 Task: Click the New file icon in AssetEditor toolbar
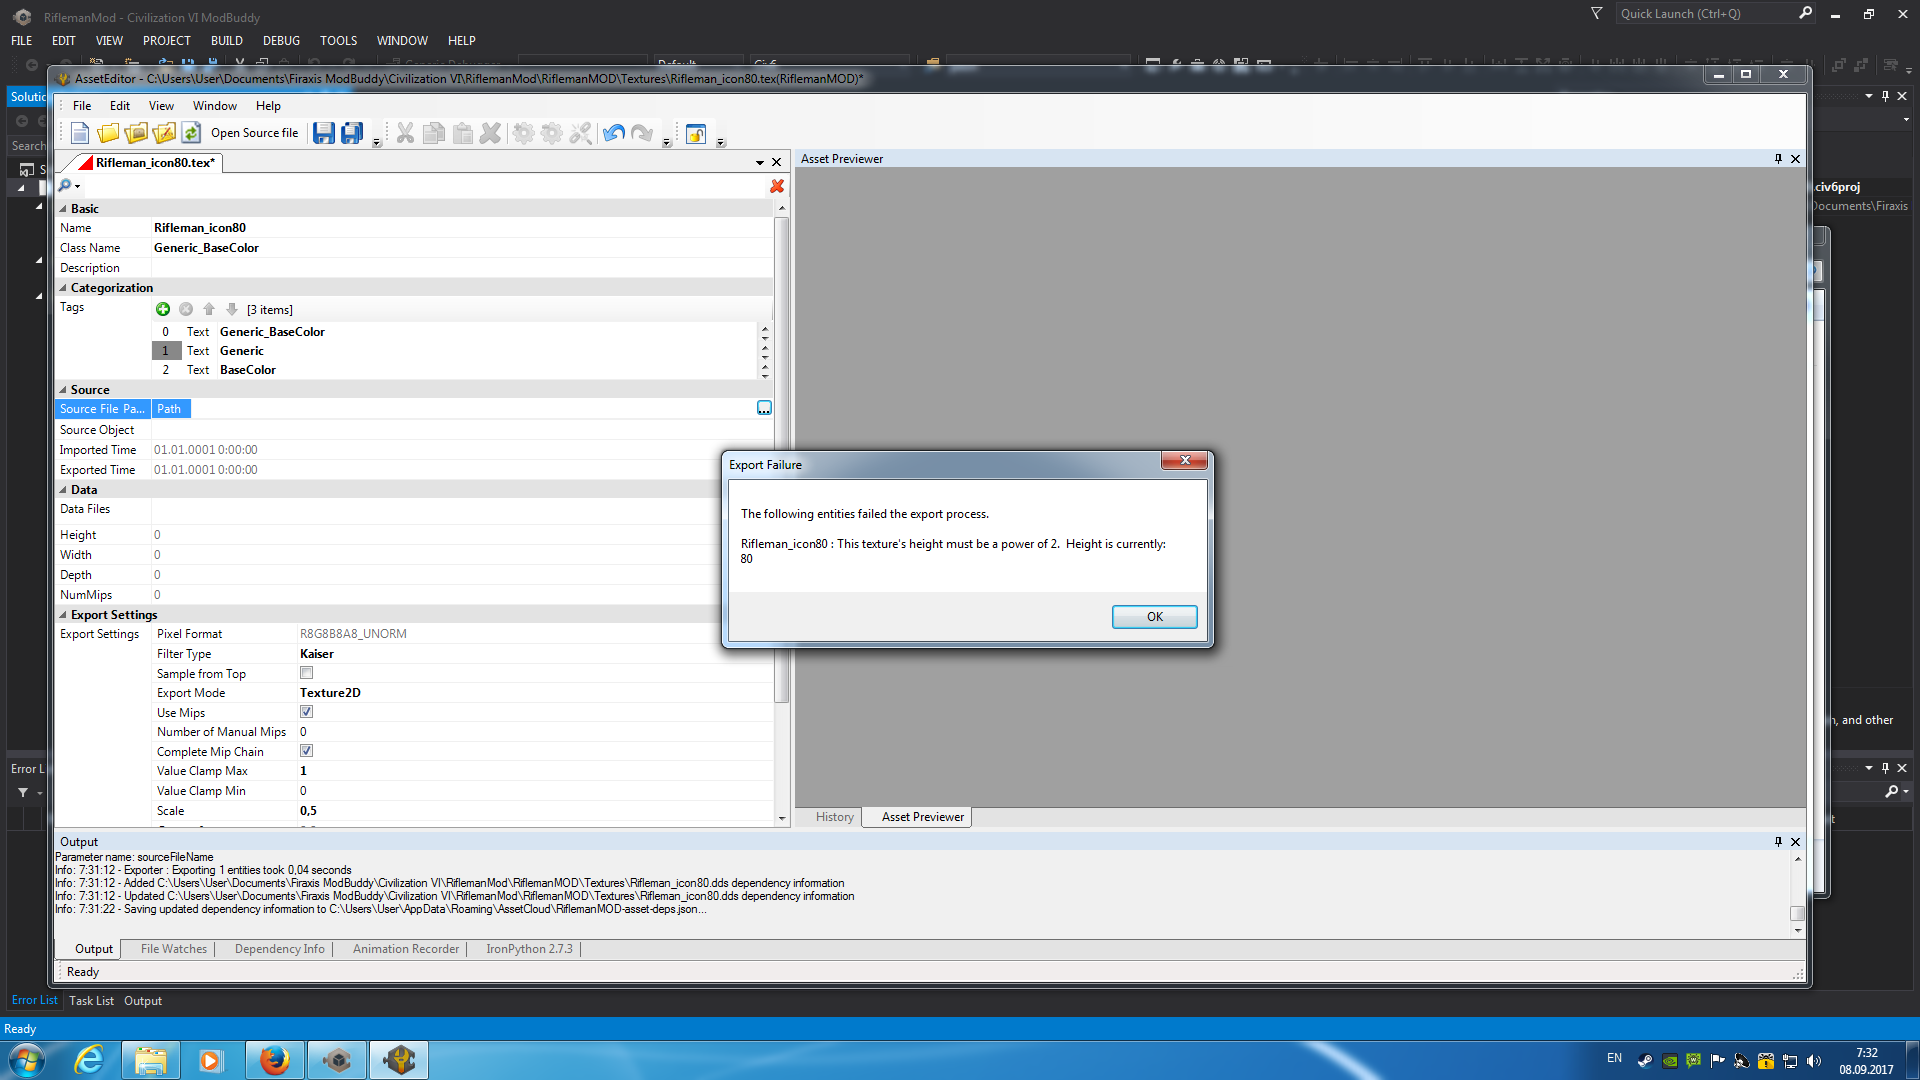pos(80,133)
